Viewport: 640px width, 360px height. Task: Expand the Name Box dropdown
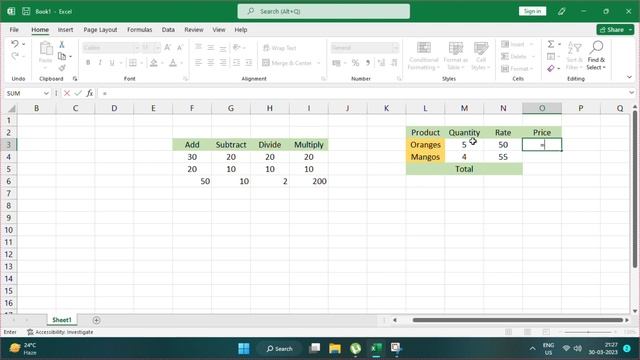click(46, 93)
